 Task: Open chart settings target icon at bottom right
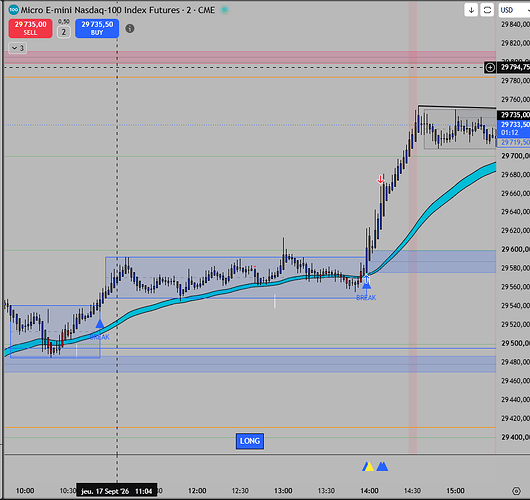(x=516, y=491)
